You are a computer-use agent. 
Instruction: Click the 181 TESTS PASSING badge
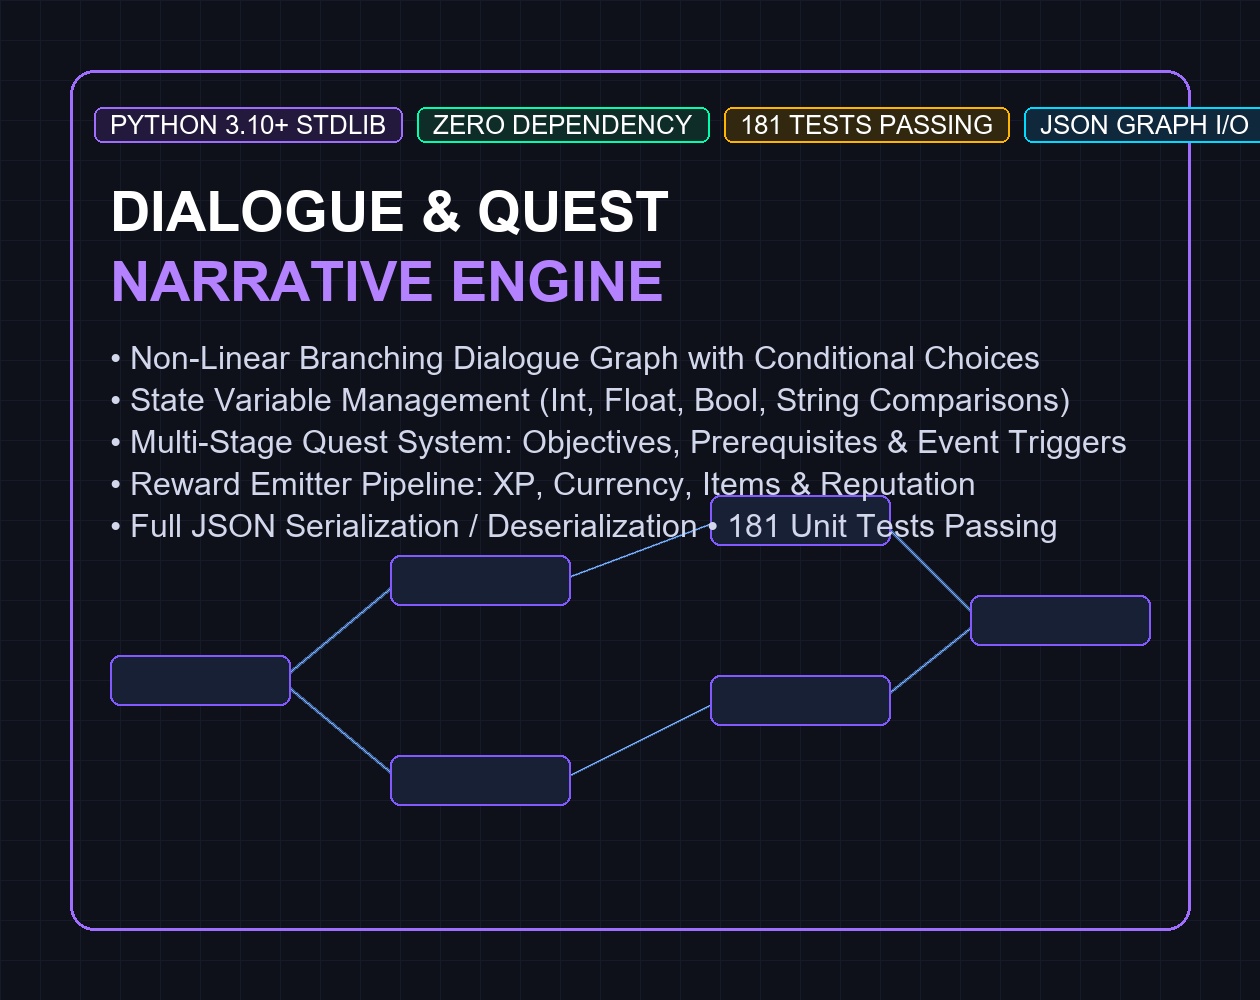[x=867, y=125]
